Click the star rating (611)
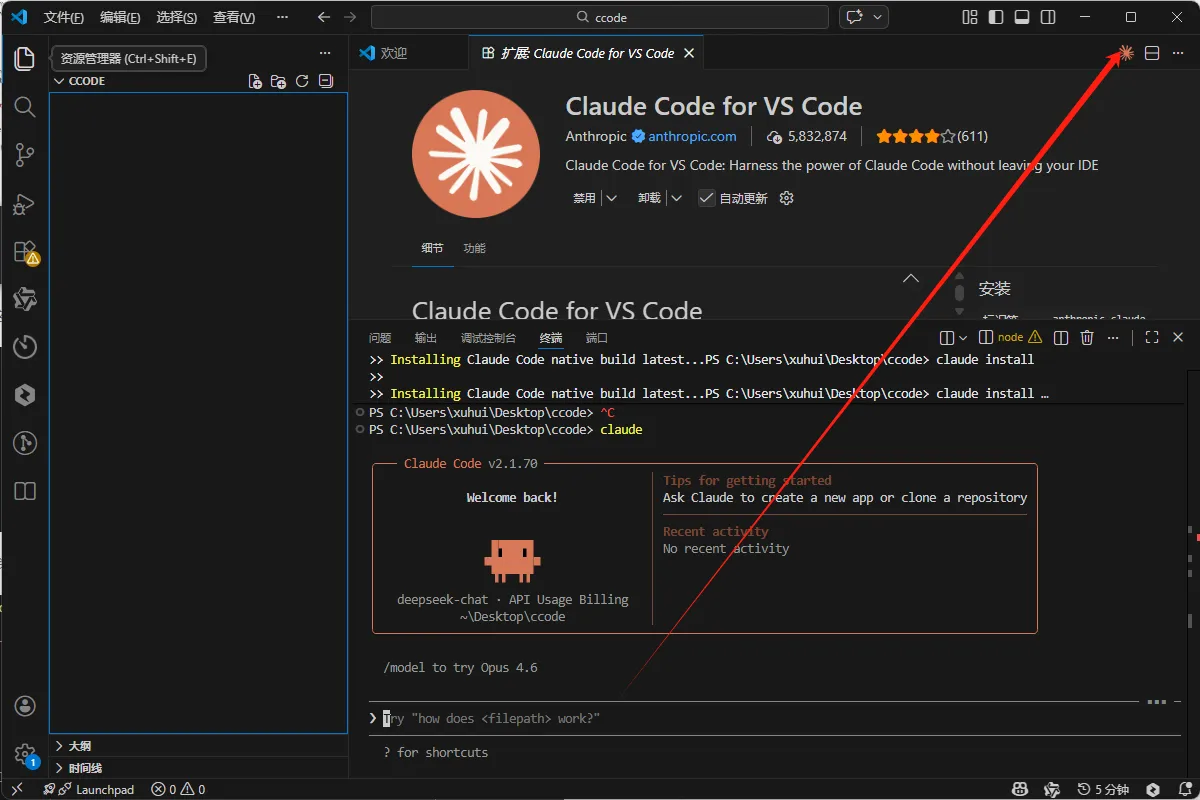The height and width of the screenshot is (800, 1200). click(932, 136)
